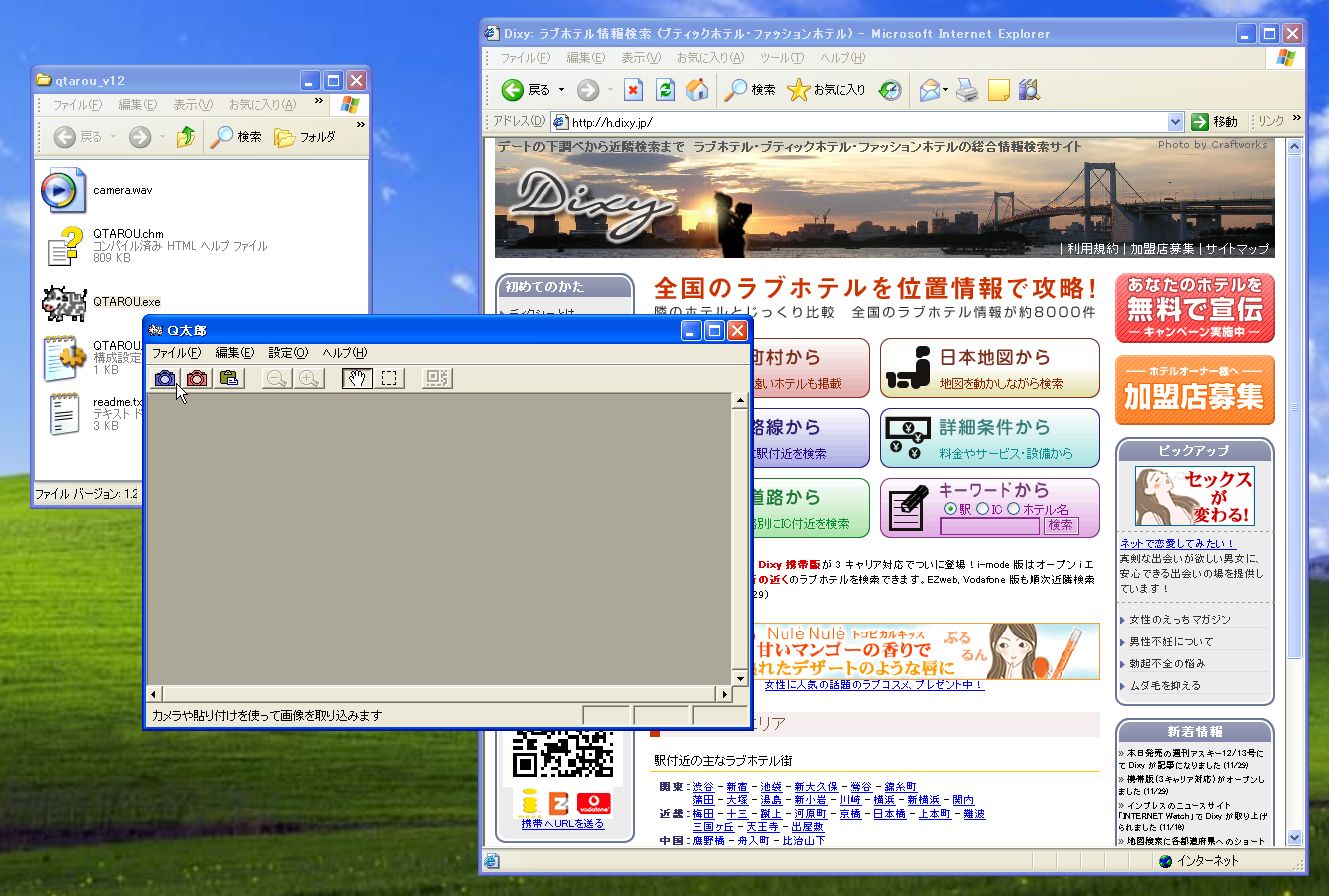Expand the qtarou_v12 menu bar overflow chevron
This screenshot has height=896, width=1329.
click(319, 101)
